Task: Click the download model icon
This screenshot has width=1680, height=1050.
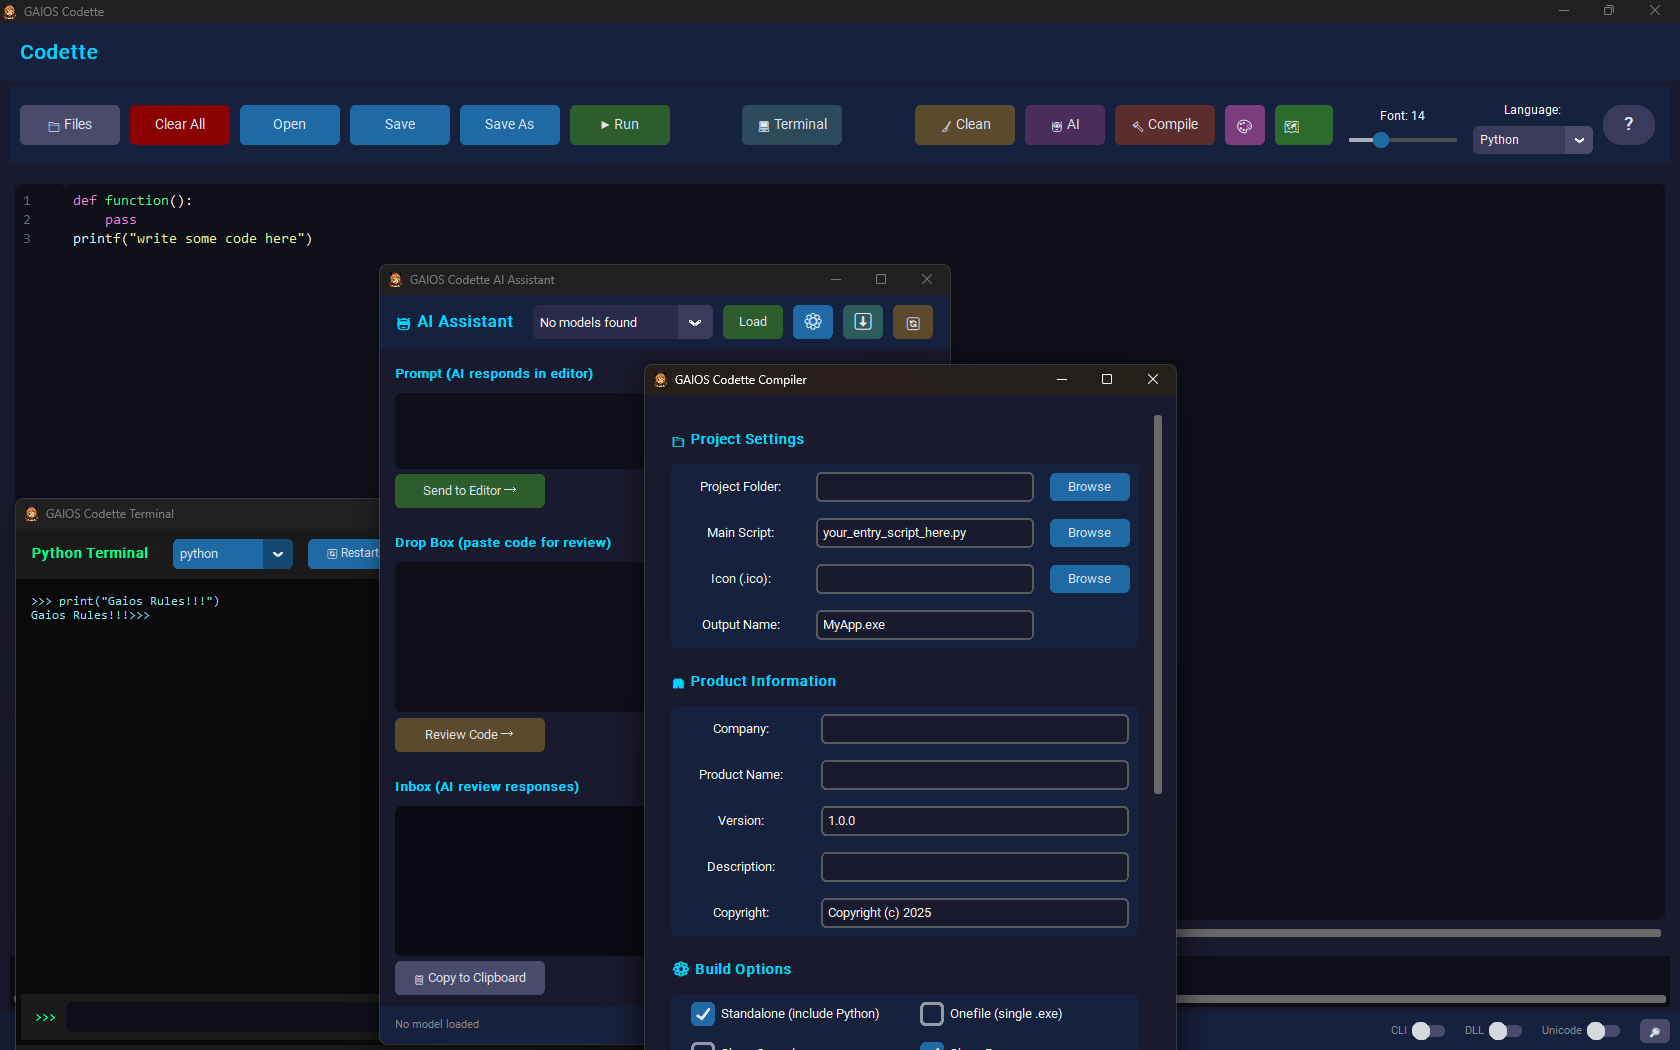Action: 862,322
